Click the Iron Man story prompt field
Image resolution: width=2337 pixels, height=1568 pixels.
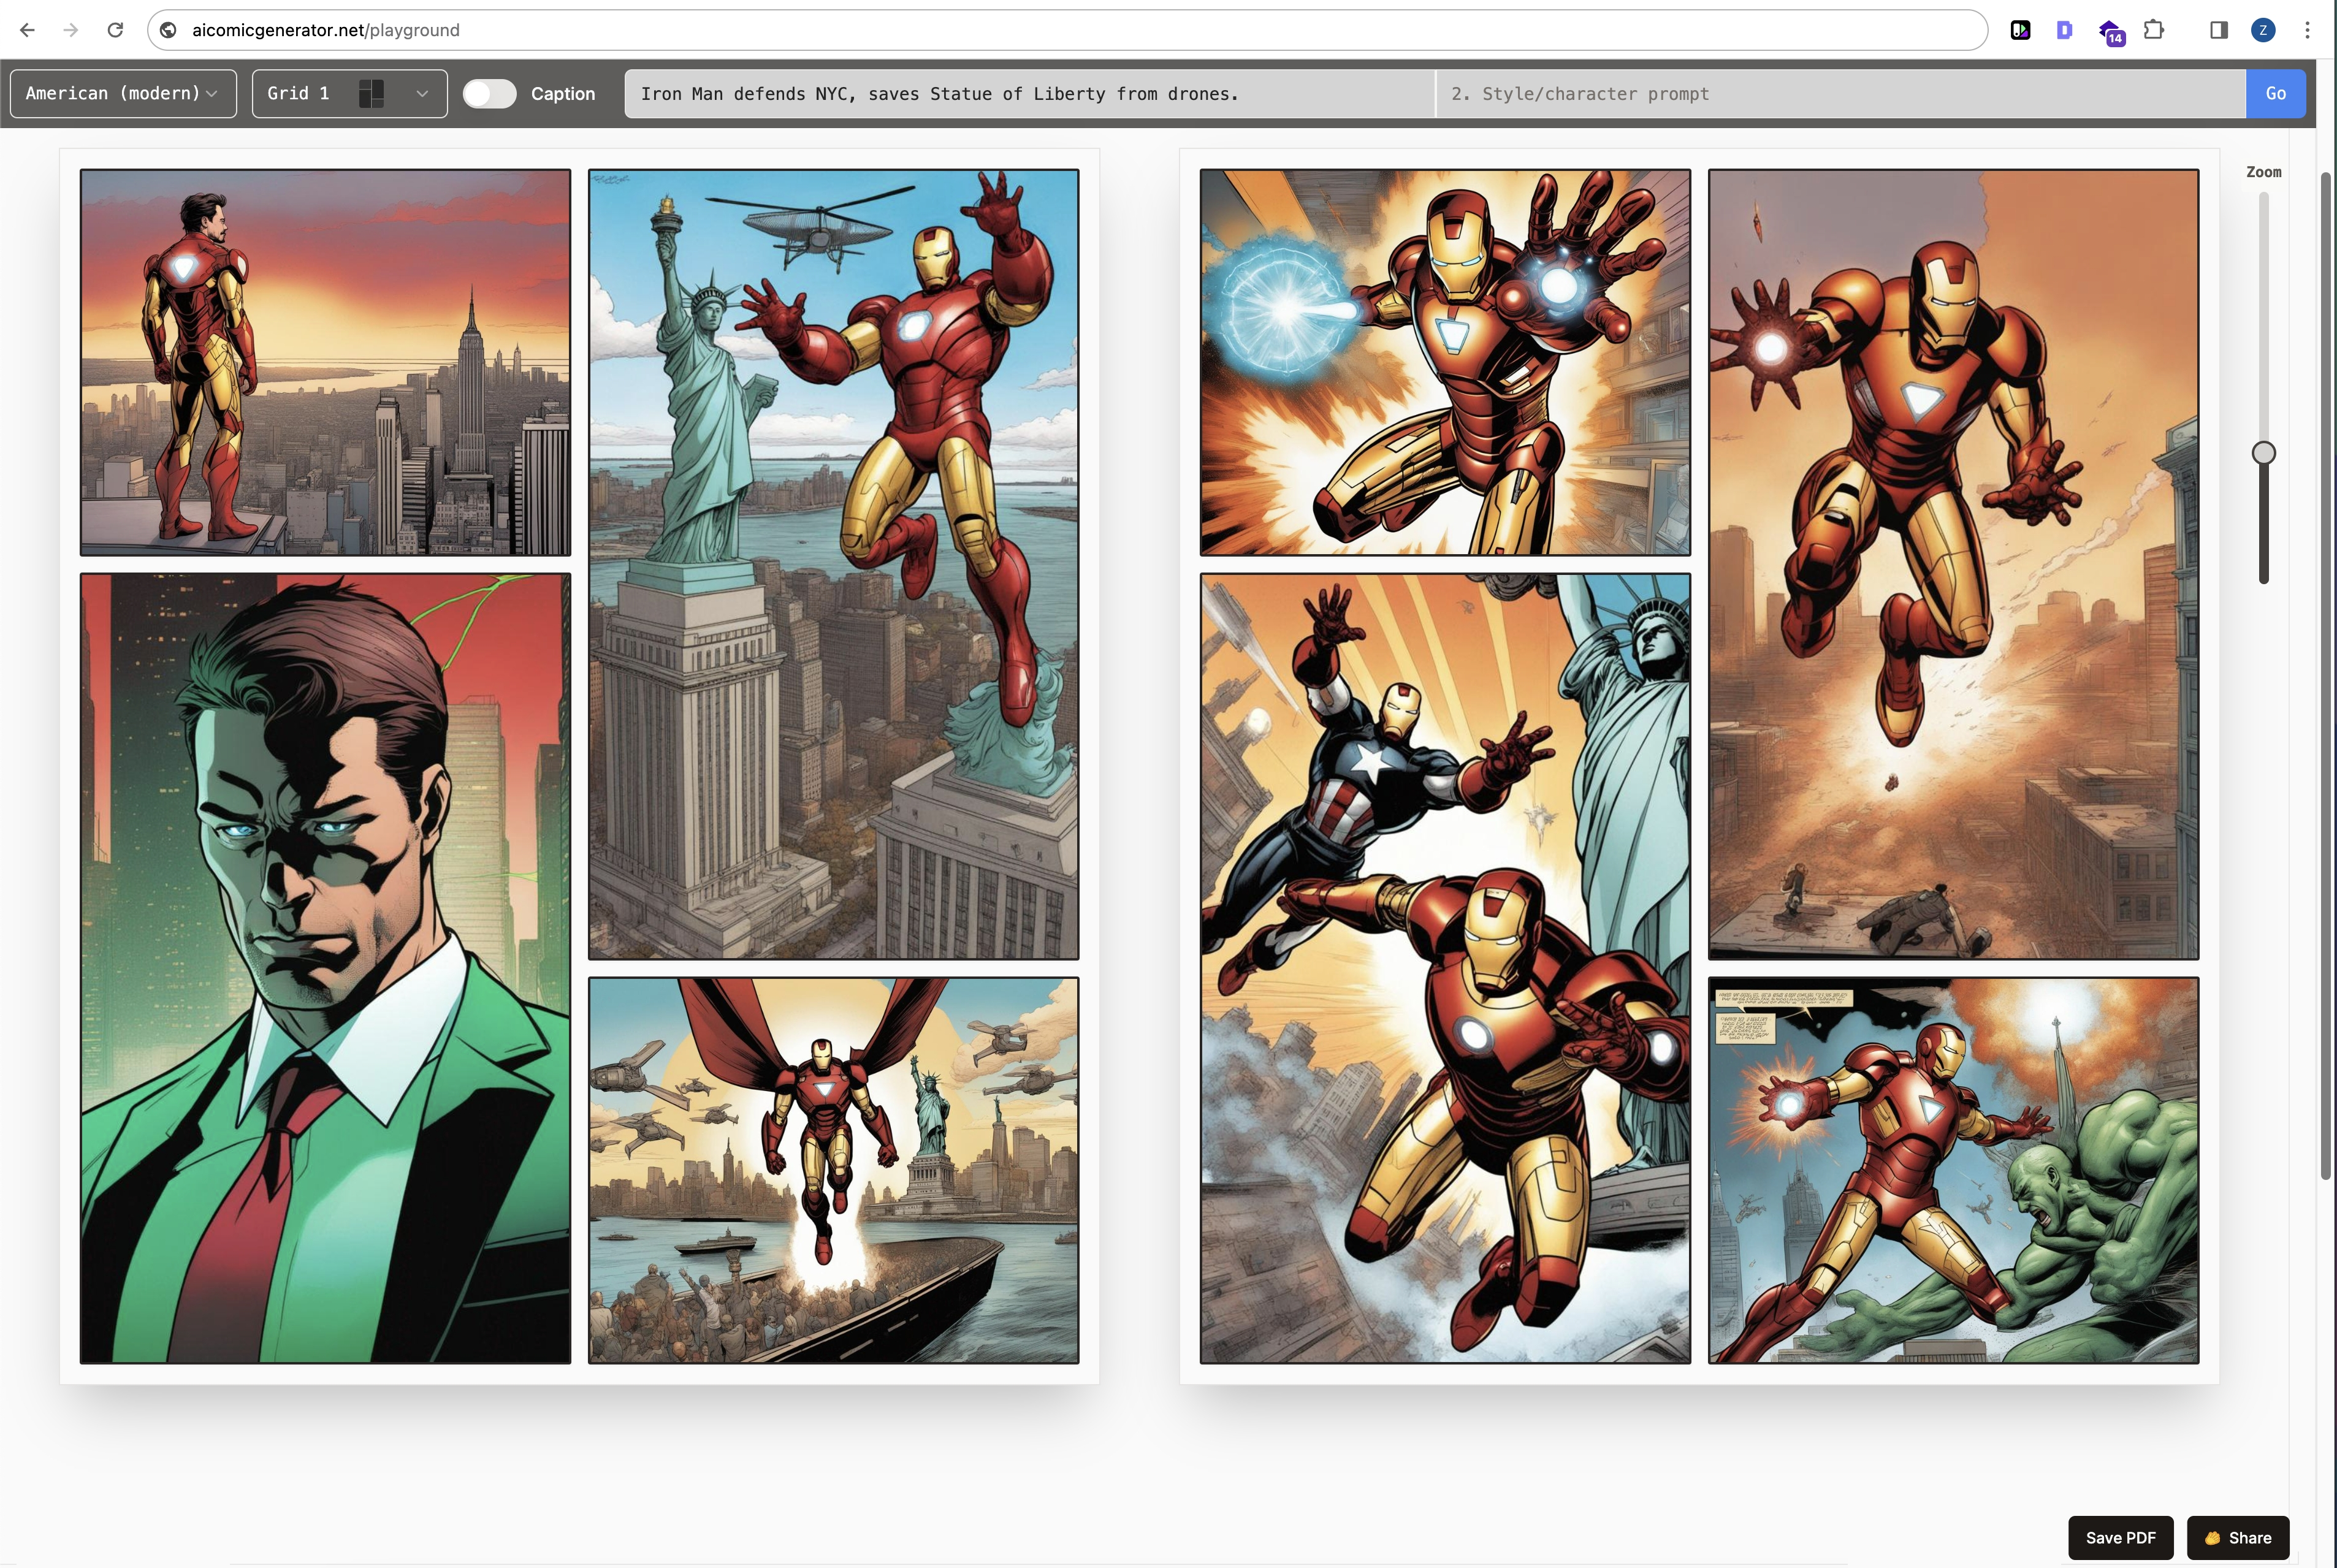point(1029,93)
